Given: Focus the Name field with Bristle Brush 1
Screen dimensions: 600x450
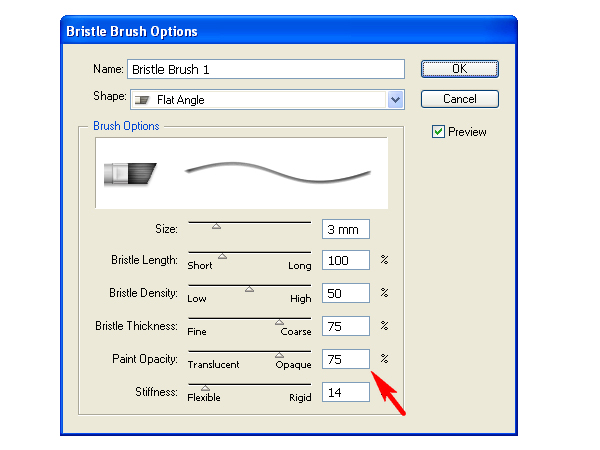Looking at the screenshot, I should (x=266, y=69).
